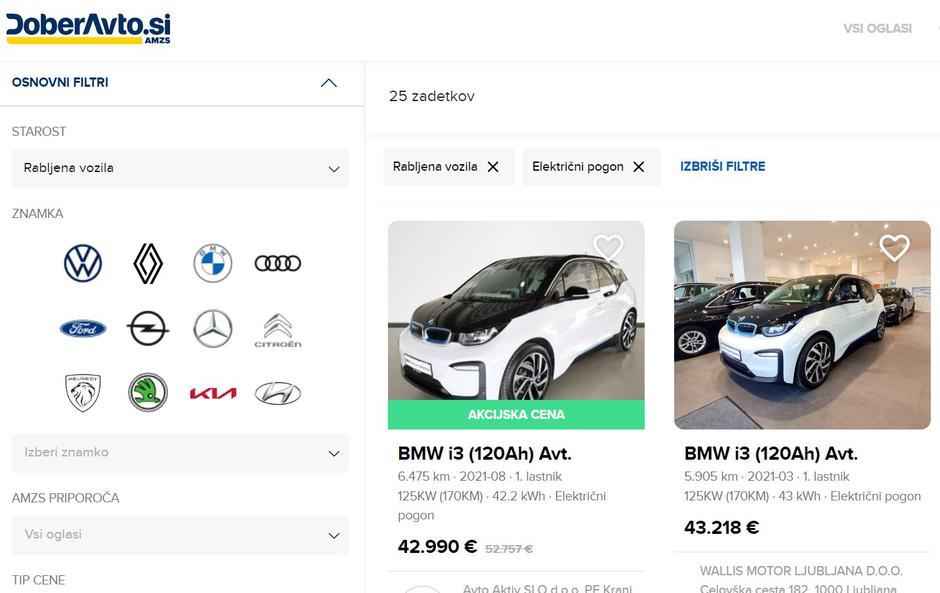Select the Volkswagen brand logo

click(83, 263)
